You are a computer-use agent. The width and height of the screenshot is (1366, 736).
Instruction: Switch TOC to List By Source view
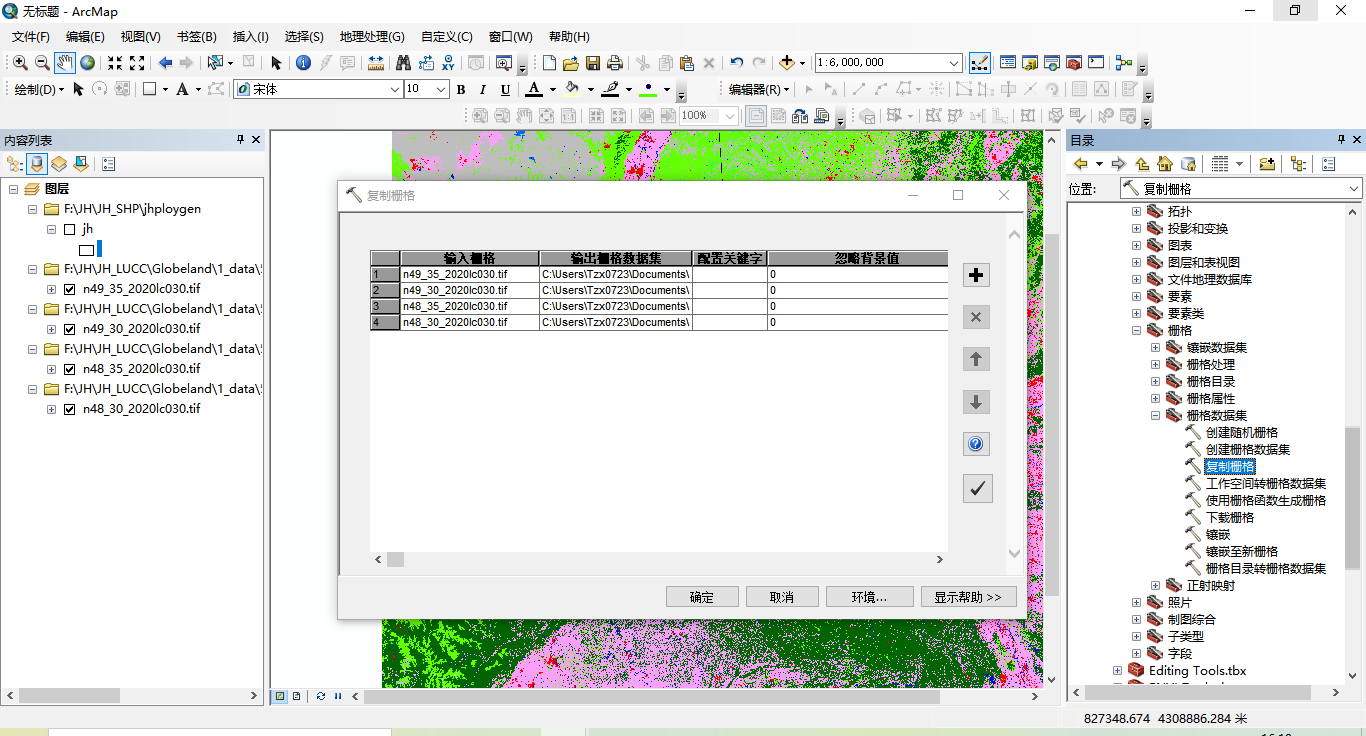click(x=37, y=163)
